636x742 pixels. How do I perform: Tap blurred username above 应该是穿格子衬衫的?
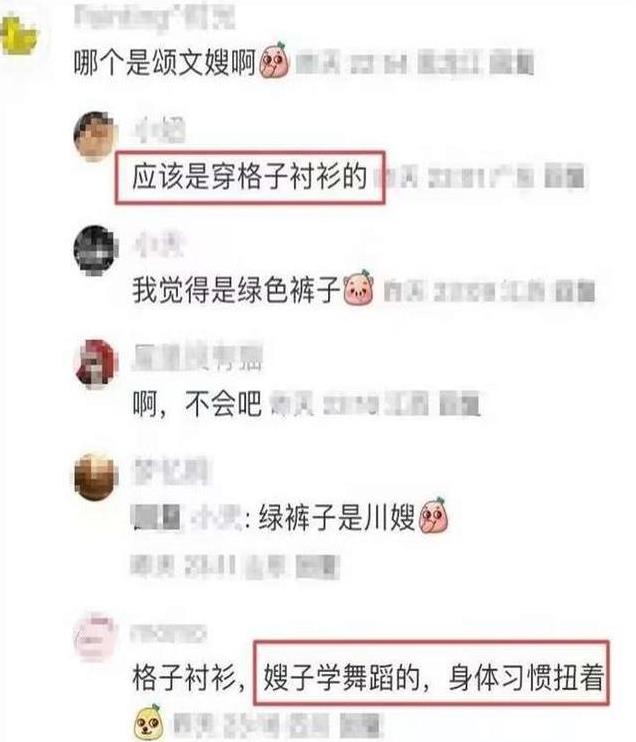[x=160, y=129]
